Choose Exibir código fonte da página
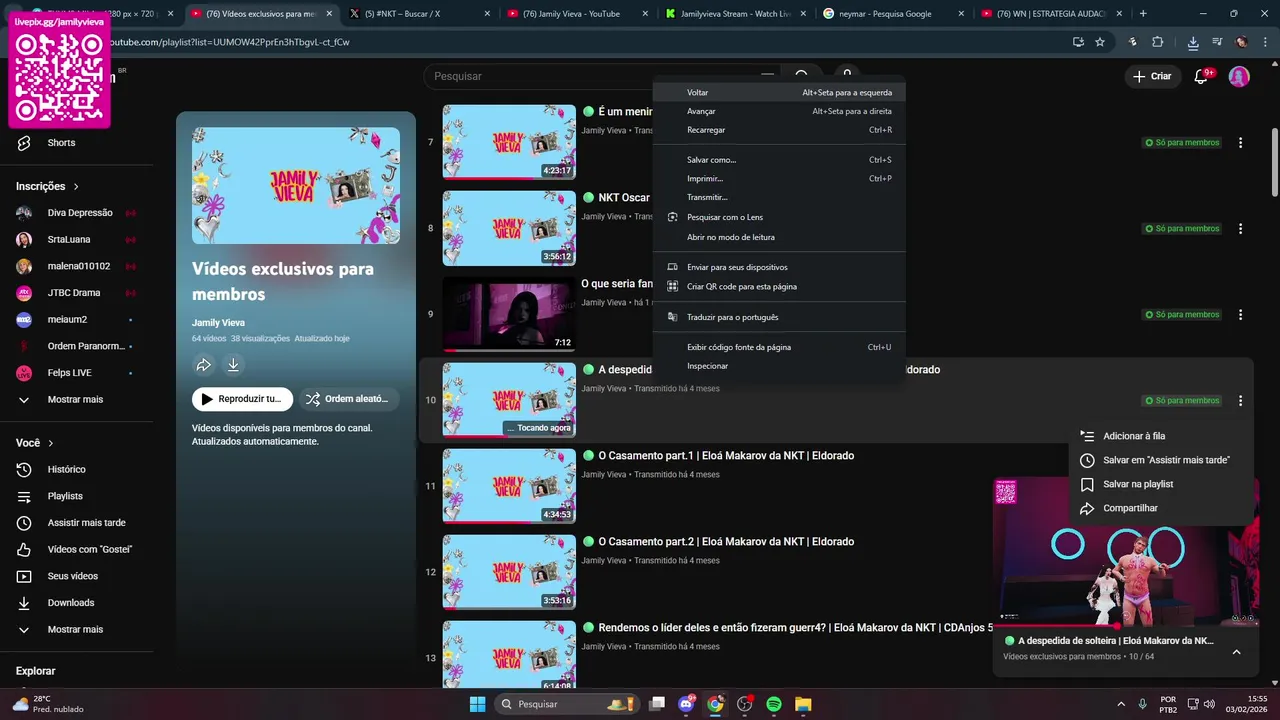Screen dimensions: 1280x720 pos(779,347)
